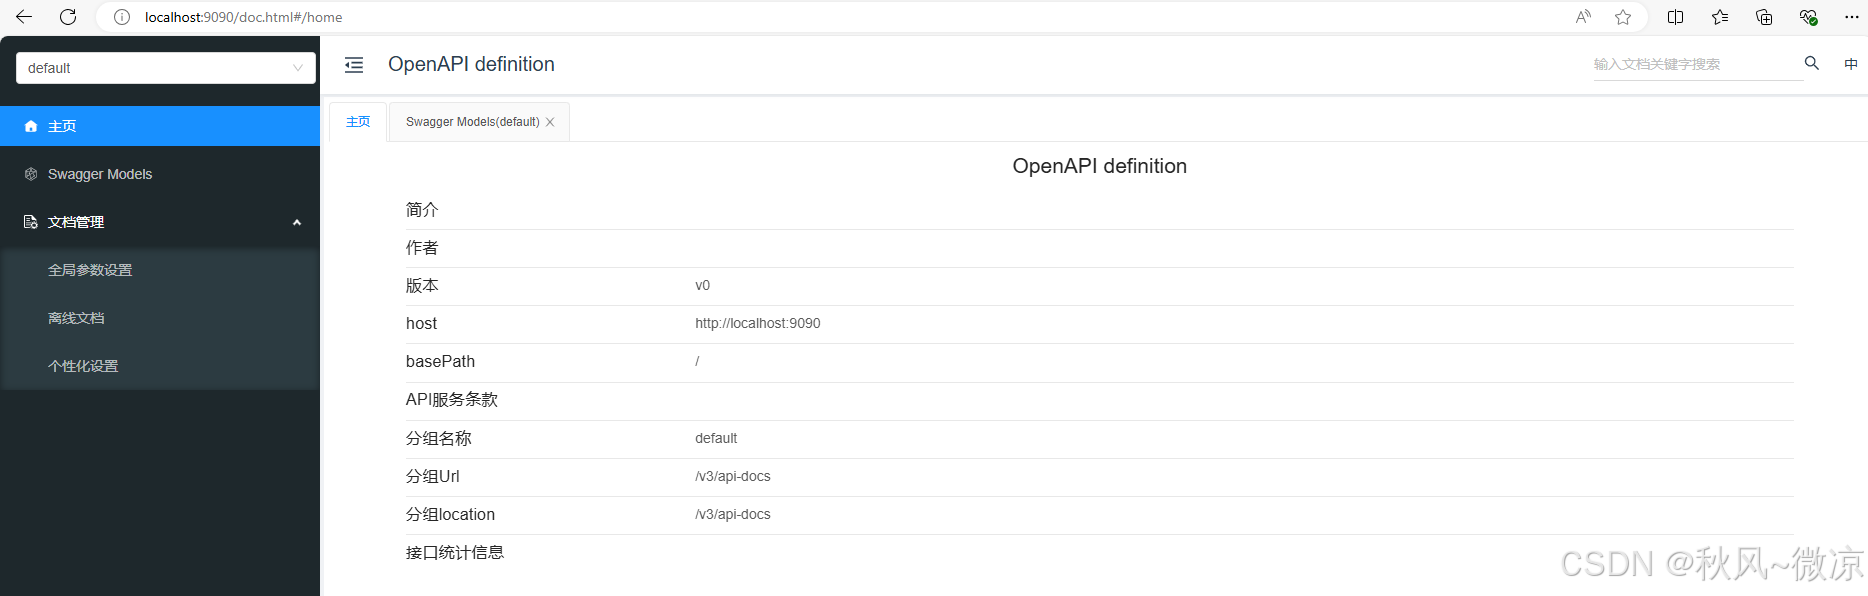The image size is (1868, 596).
Task: Open 个性化设置 submenu item
Action: (x=83, y=366)
